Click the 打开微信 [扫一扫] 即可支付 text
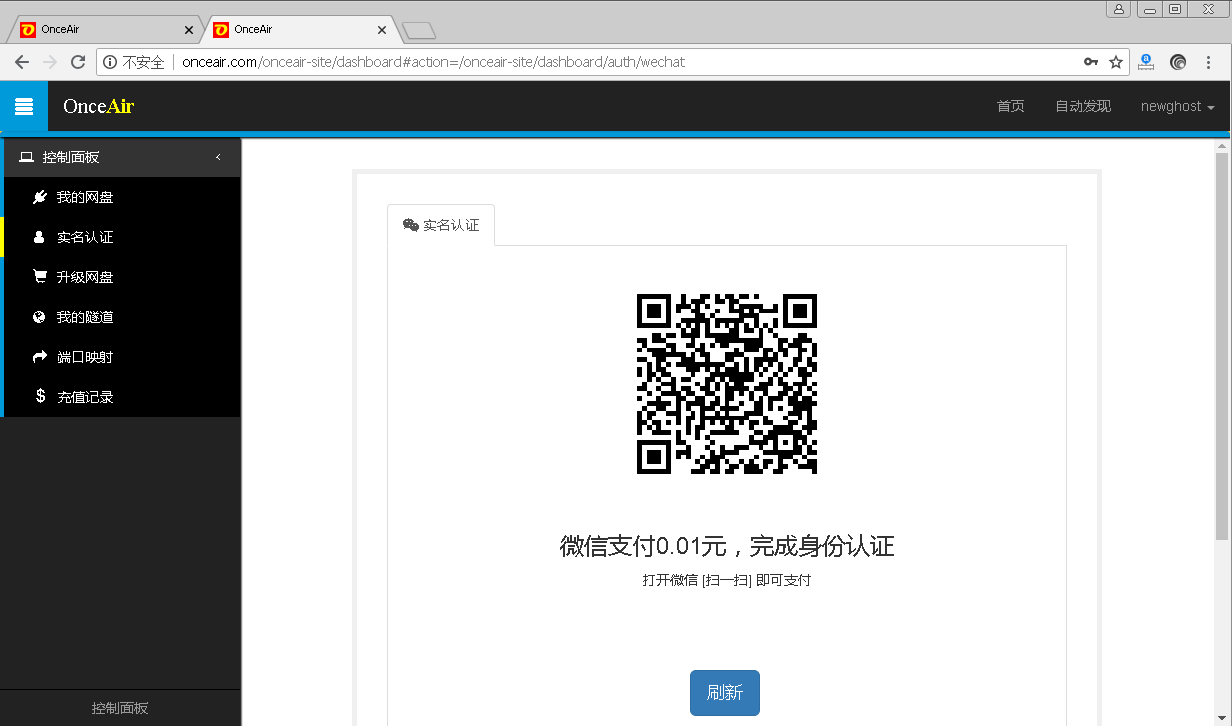 click(727, 580)
